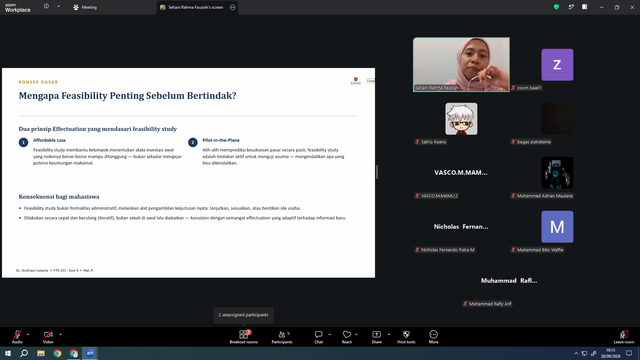
Task: Click numbered circle 1 on slide
Action: coord(23,142)
